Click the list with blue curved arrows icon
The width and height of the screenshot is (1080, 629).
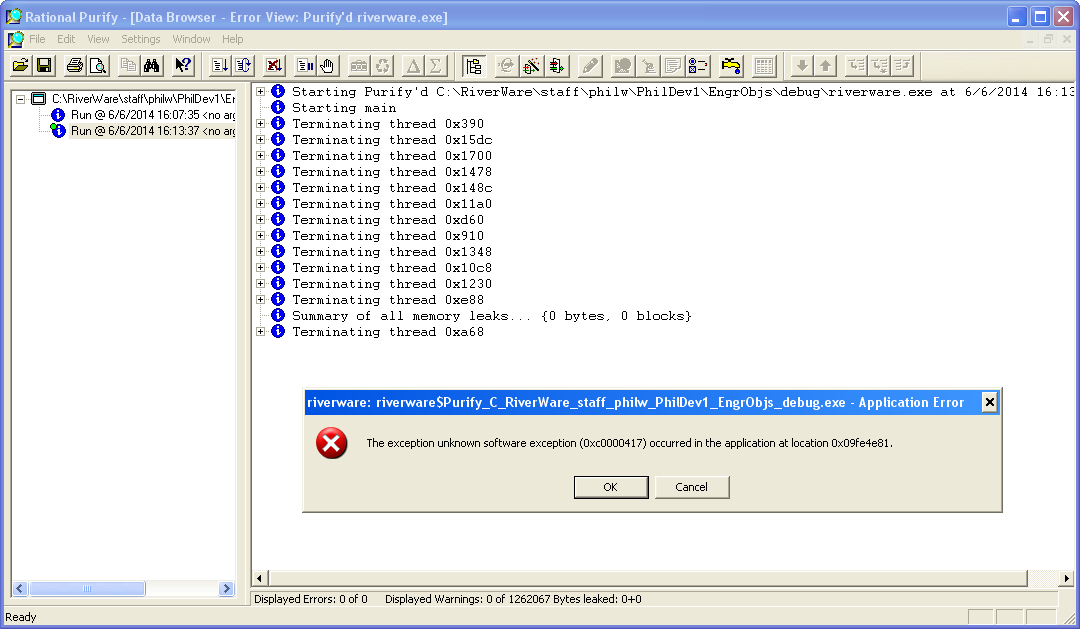click(x=243, y=65)
